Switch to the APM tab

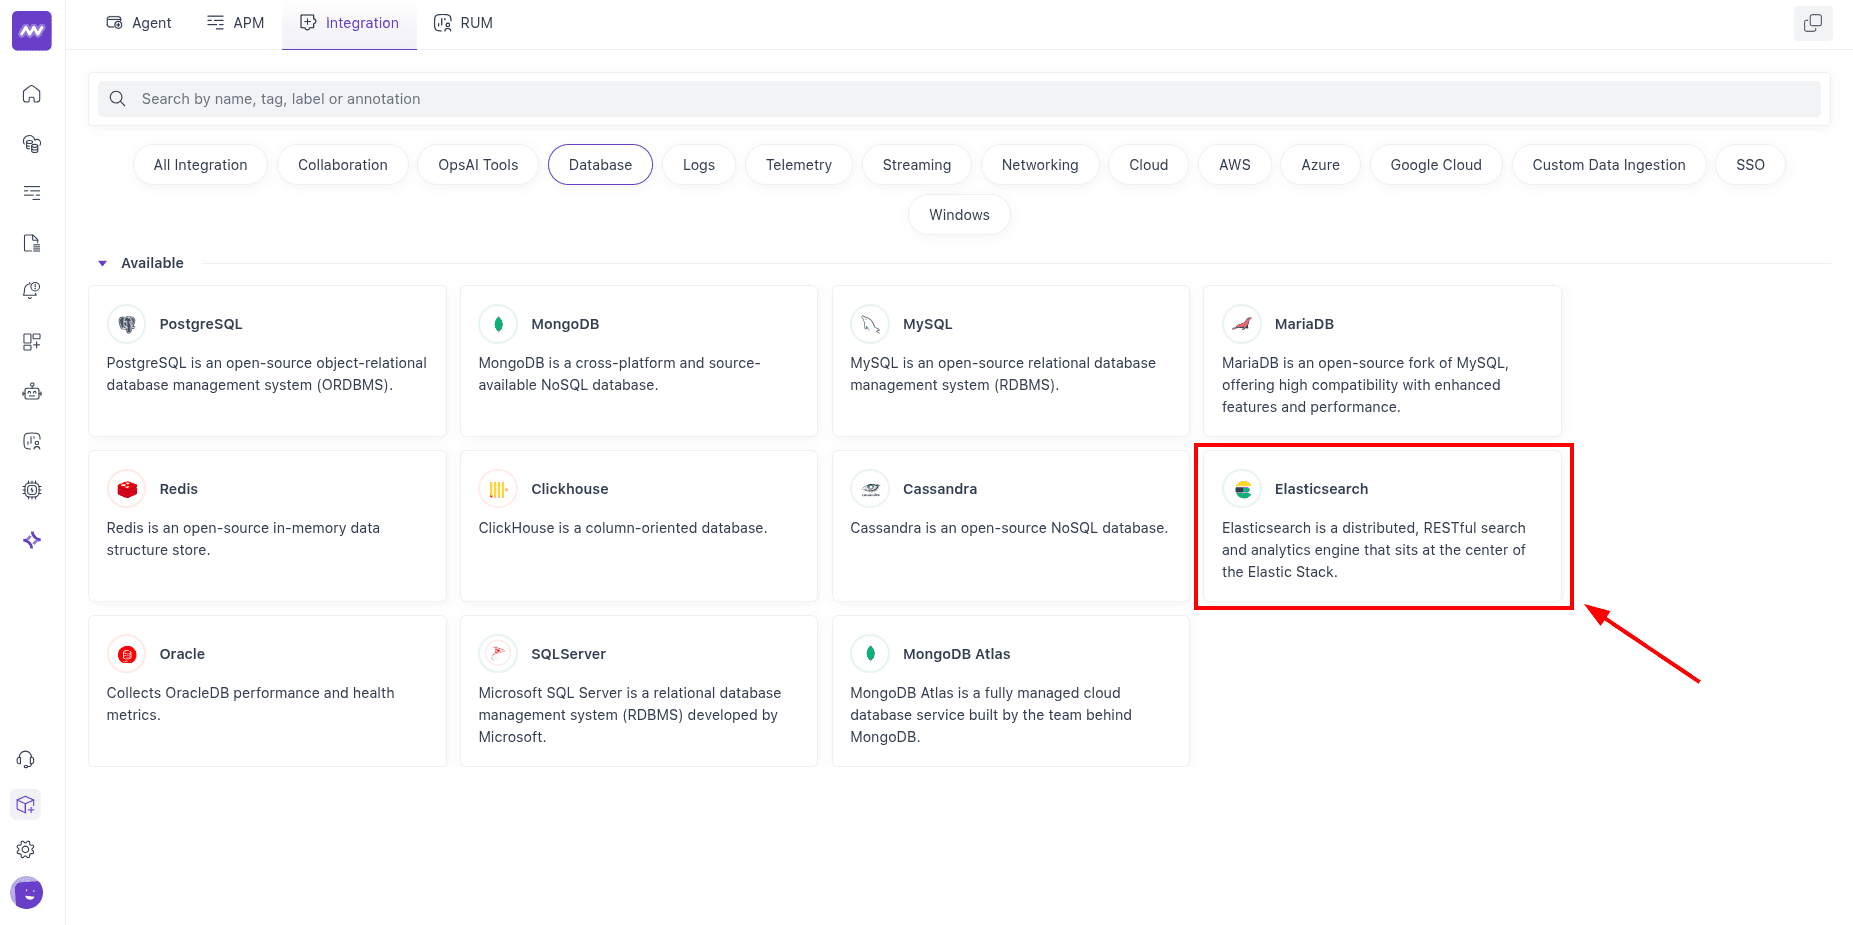235,22
